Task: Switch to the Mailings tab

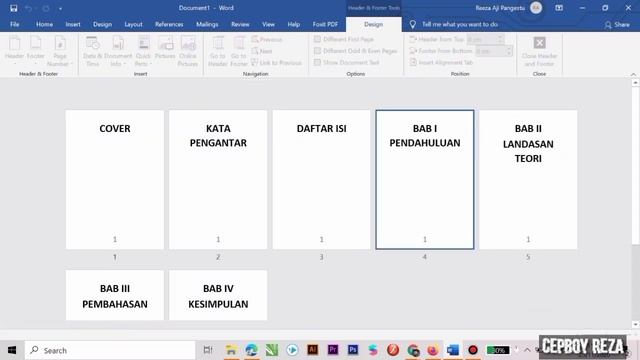Action: 207,24
